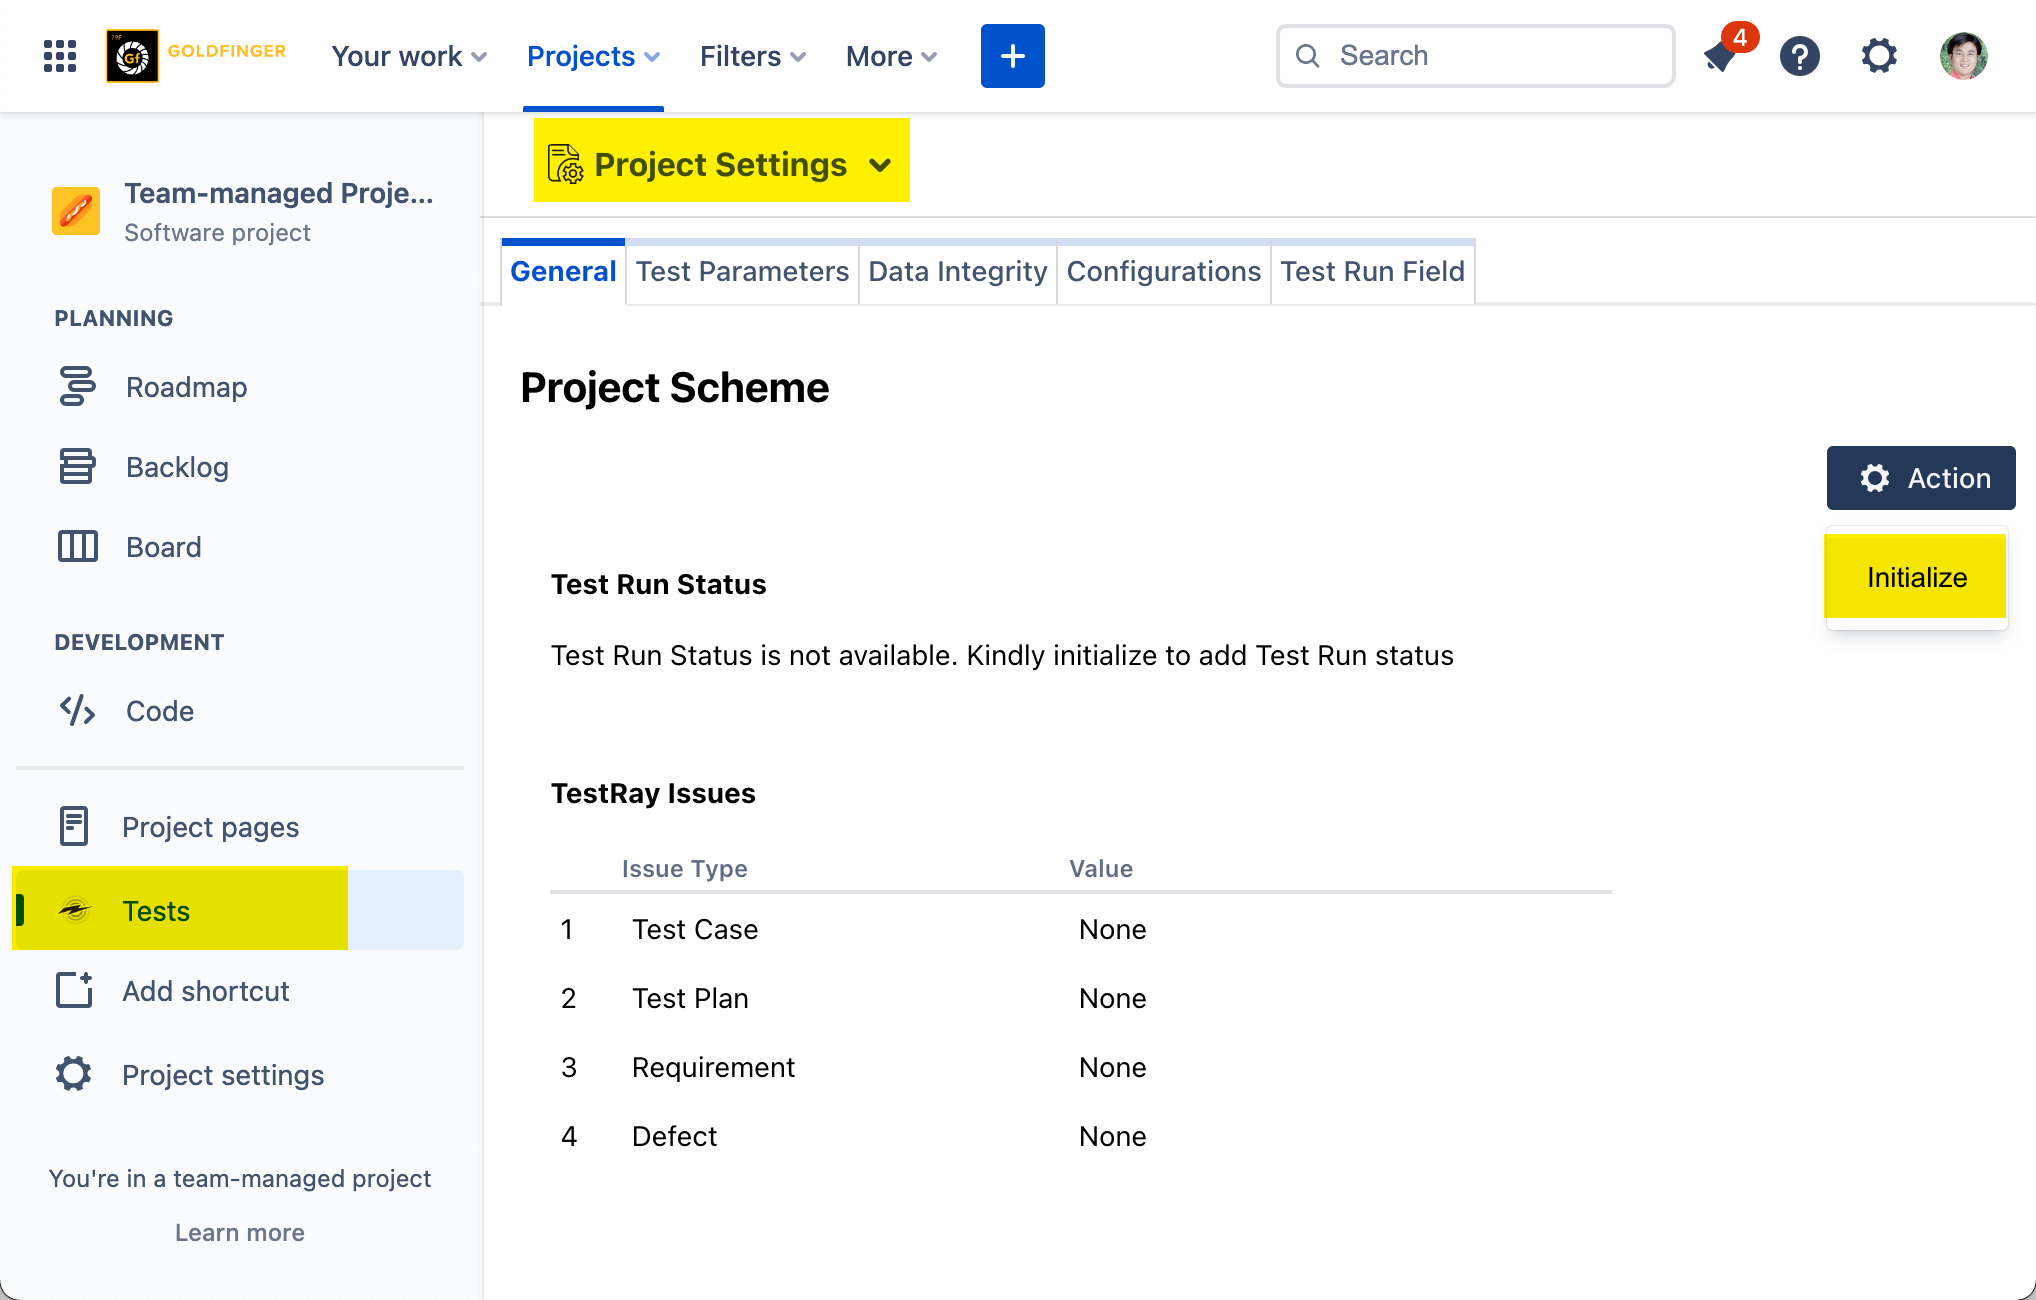Expand the Filters dropdown menu
2036x1300 pixels.
(752, 56)
